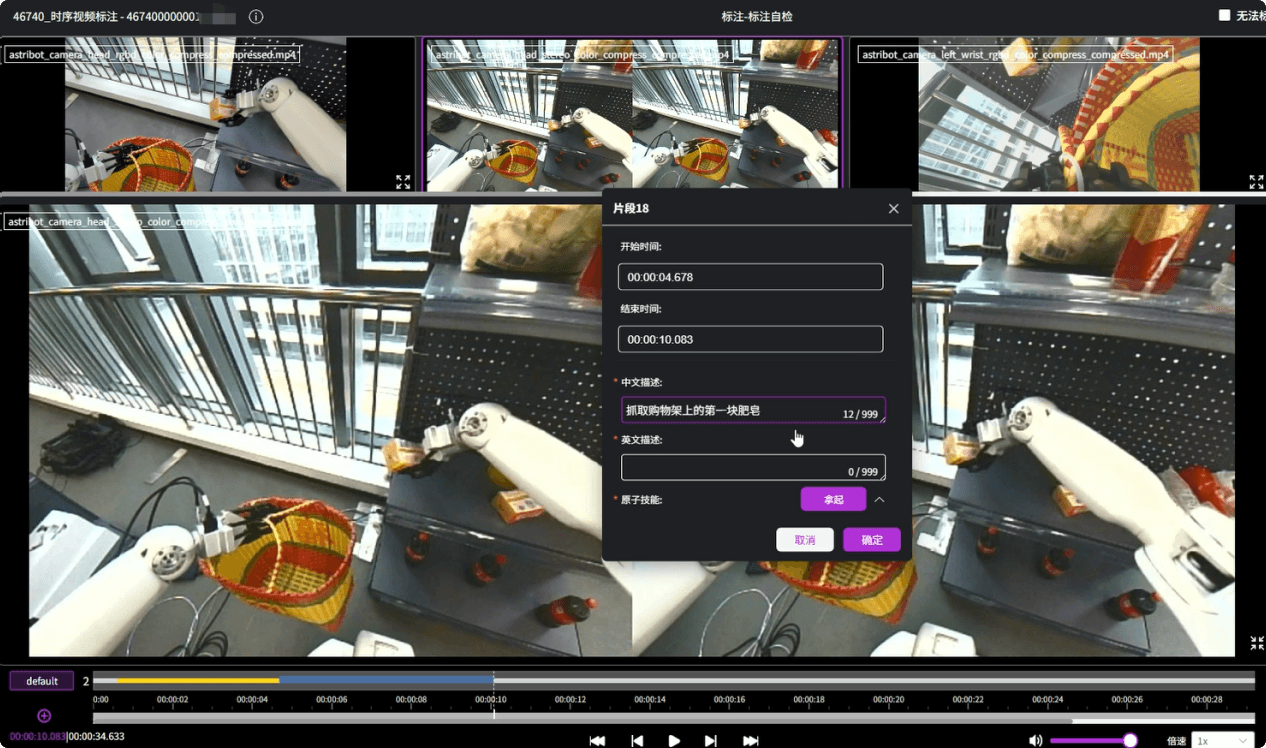This screenshot has width=1266, height=748.
Task: Mute audio via the speaker icon
Action: tap(1035, 741)
